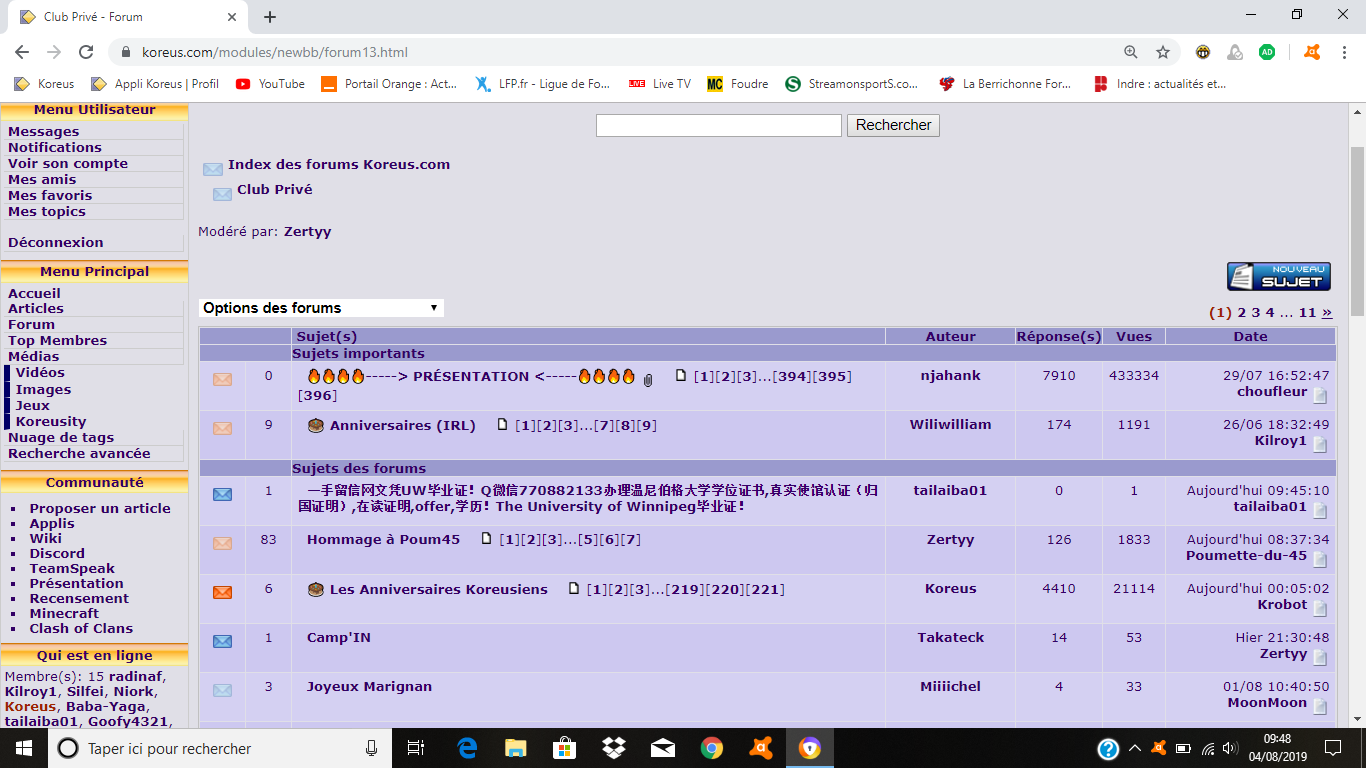Image resolution: width=1366 pixels, height=768 pixels.
Task: Focus the forum search text field
Action: point(719,125)
